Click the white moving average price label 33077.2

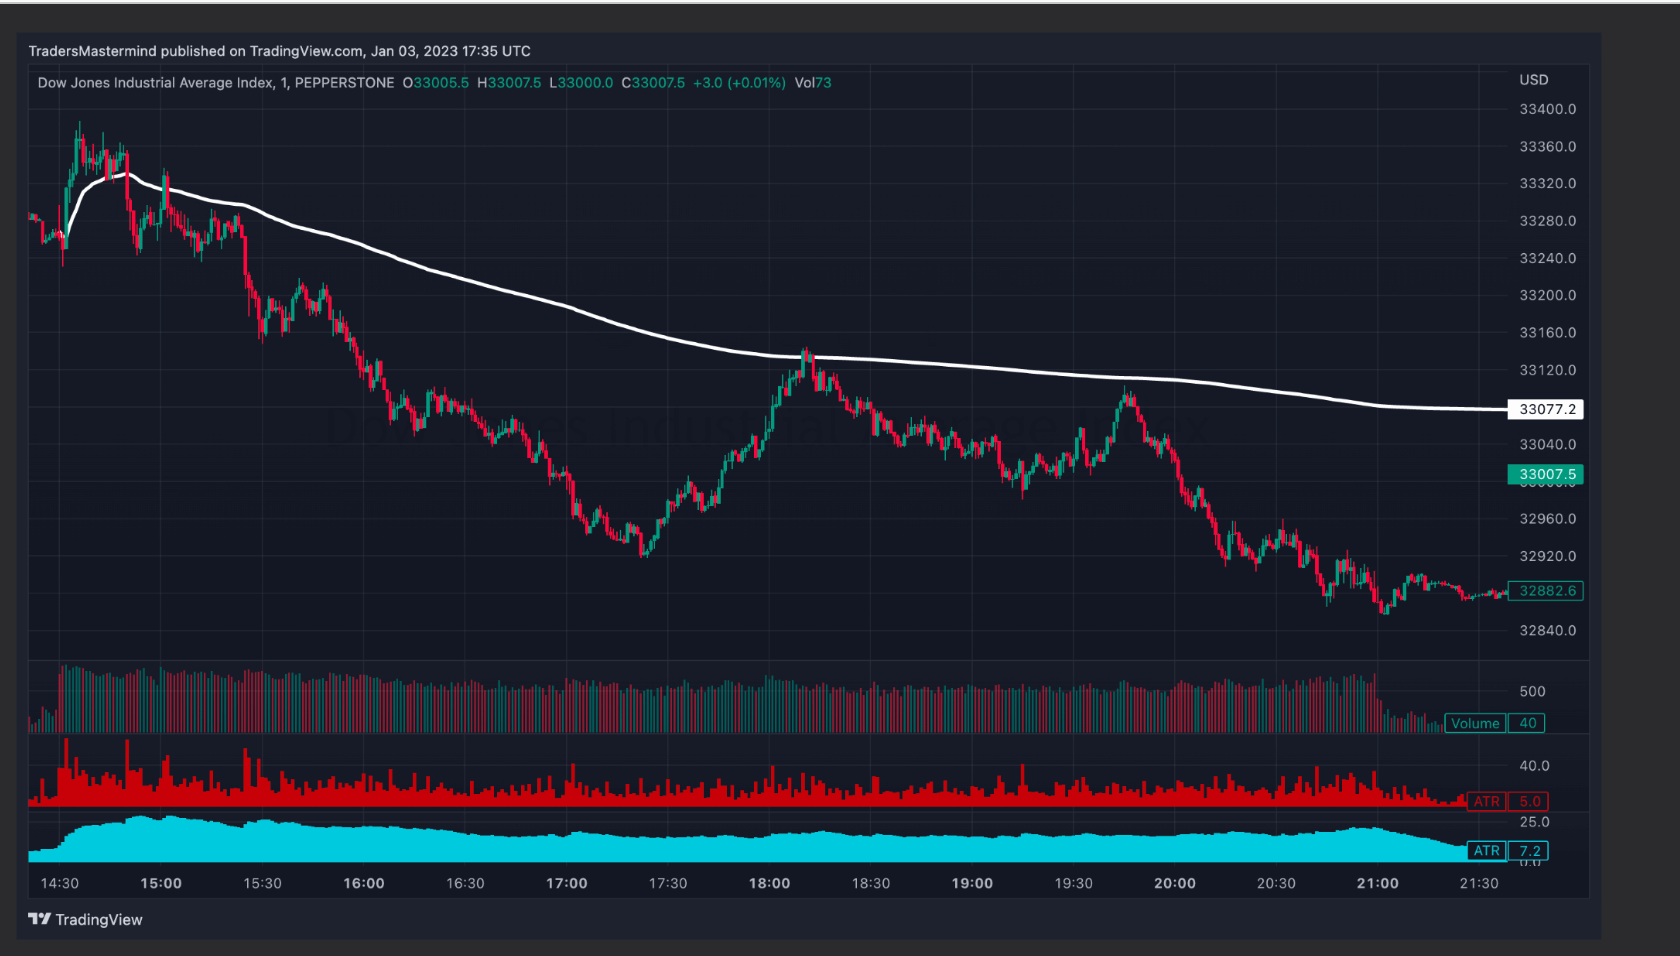(1544, 409)
